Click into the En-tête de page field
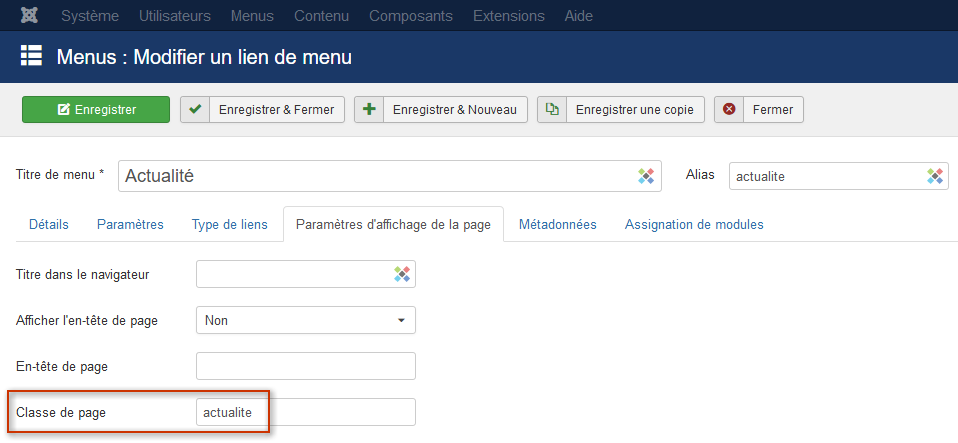This screenshot has width=958, height=443. tap(305, 366)
